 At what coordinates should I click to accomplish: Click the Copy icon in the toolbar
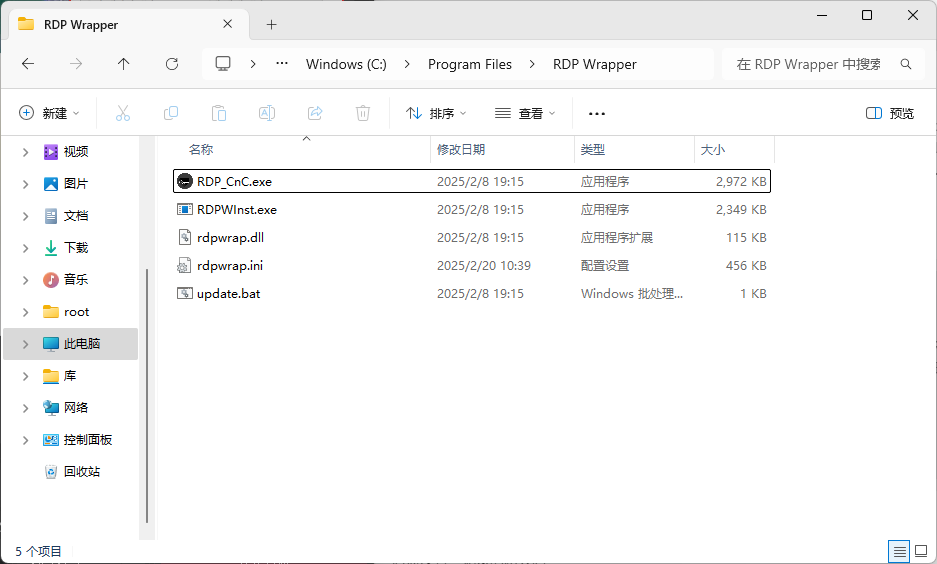171,113
